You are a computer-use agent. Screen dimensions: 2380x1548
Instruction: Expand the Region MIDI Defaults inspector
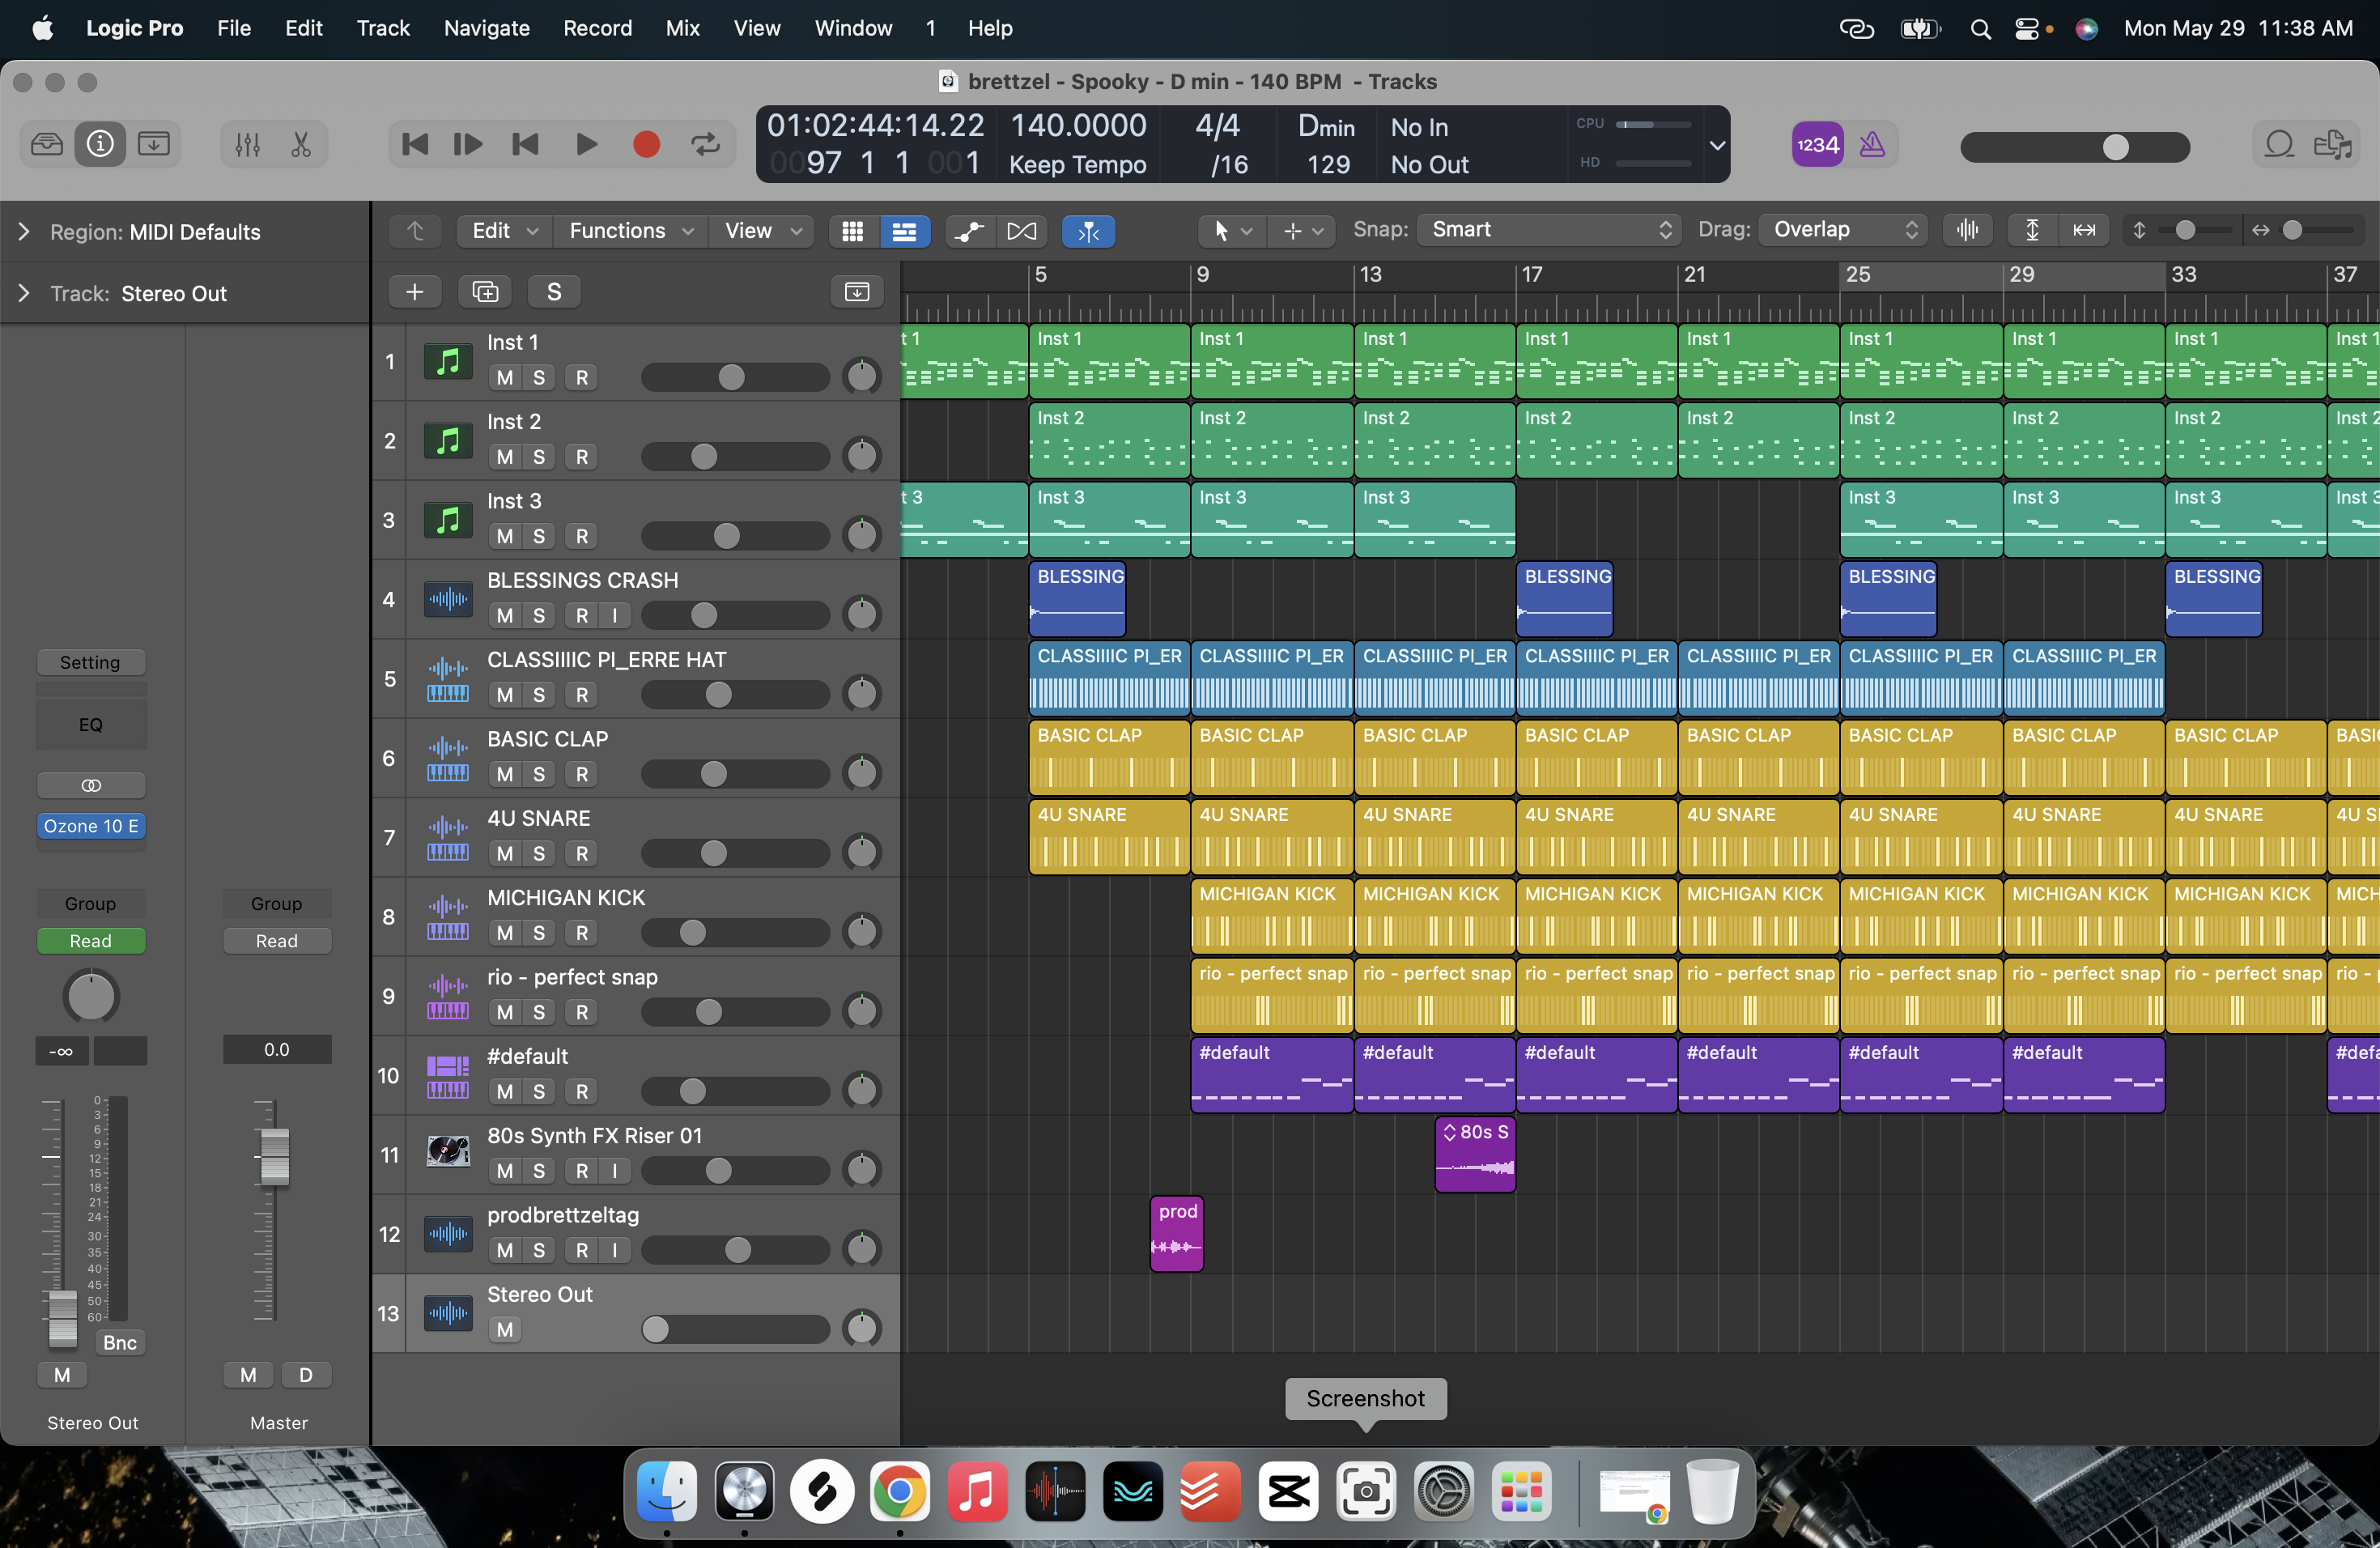[24, 232]
